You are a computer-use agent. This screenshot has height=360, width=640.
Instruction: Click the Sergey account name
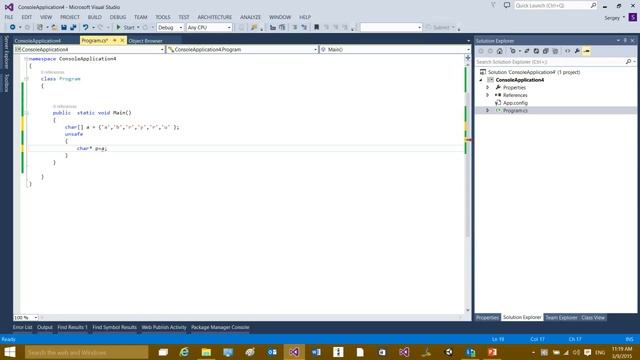612,18
